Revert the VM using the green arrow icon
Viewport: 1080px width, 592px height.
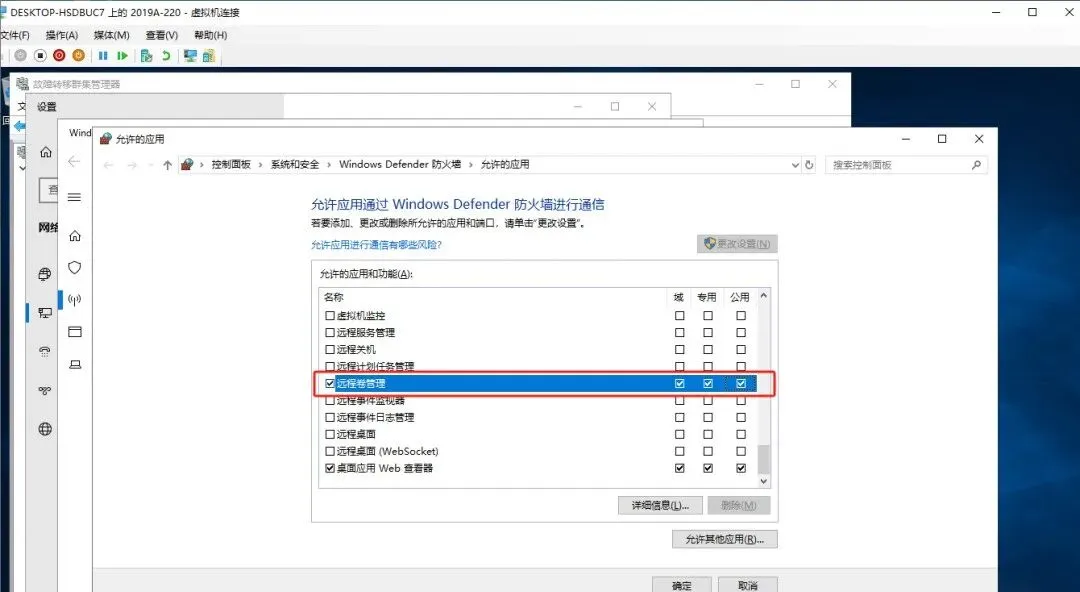pos(165,55)
